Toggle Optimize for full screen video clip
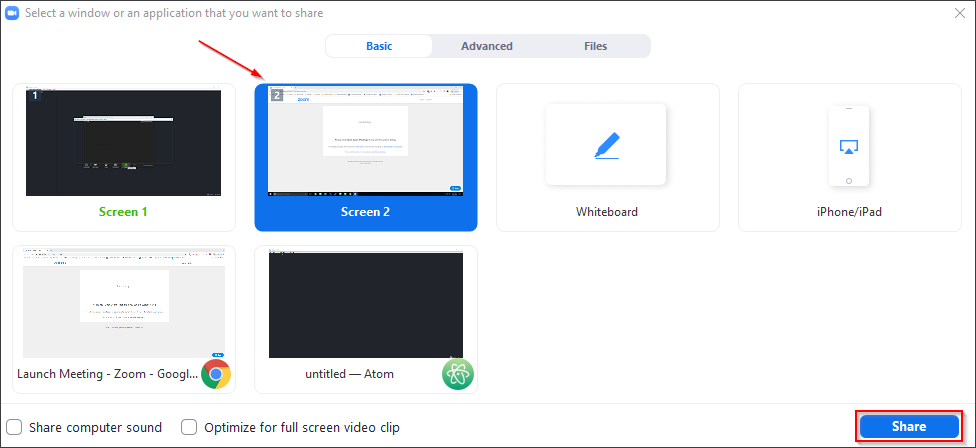The height and width of the screenshot is (448, 976). click(189, 427)
